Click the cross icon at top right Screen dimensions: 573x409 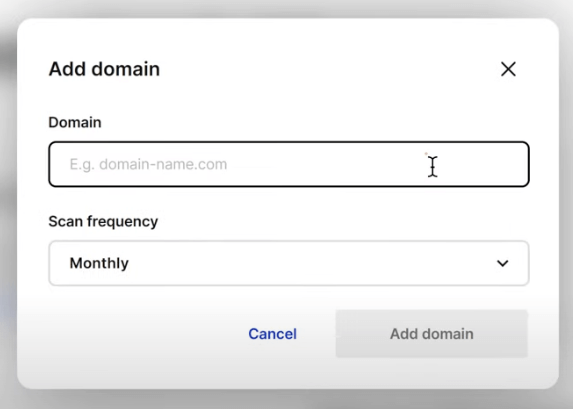pos(508,69)
